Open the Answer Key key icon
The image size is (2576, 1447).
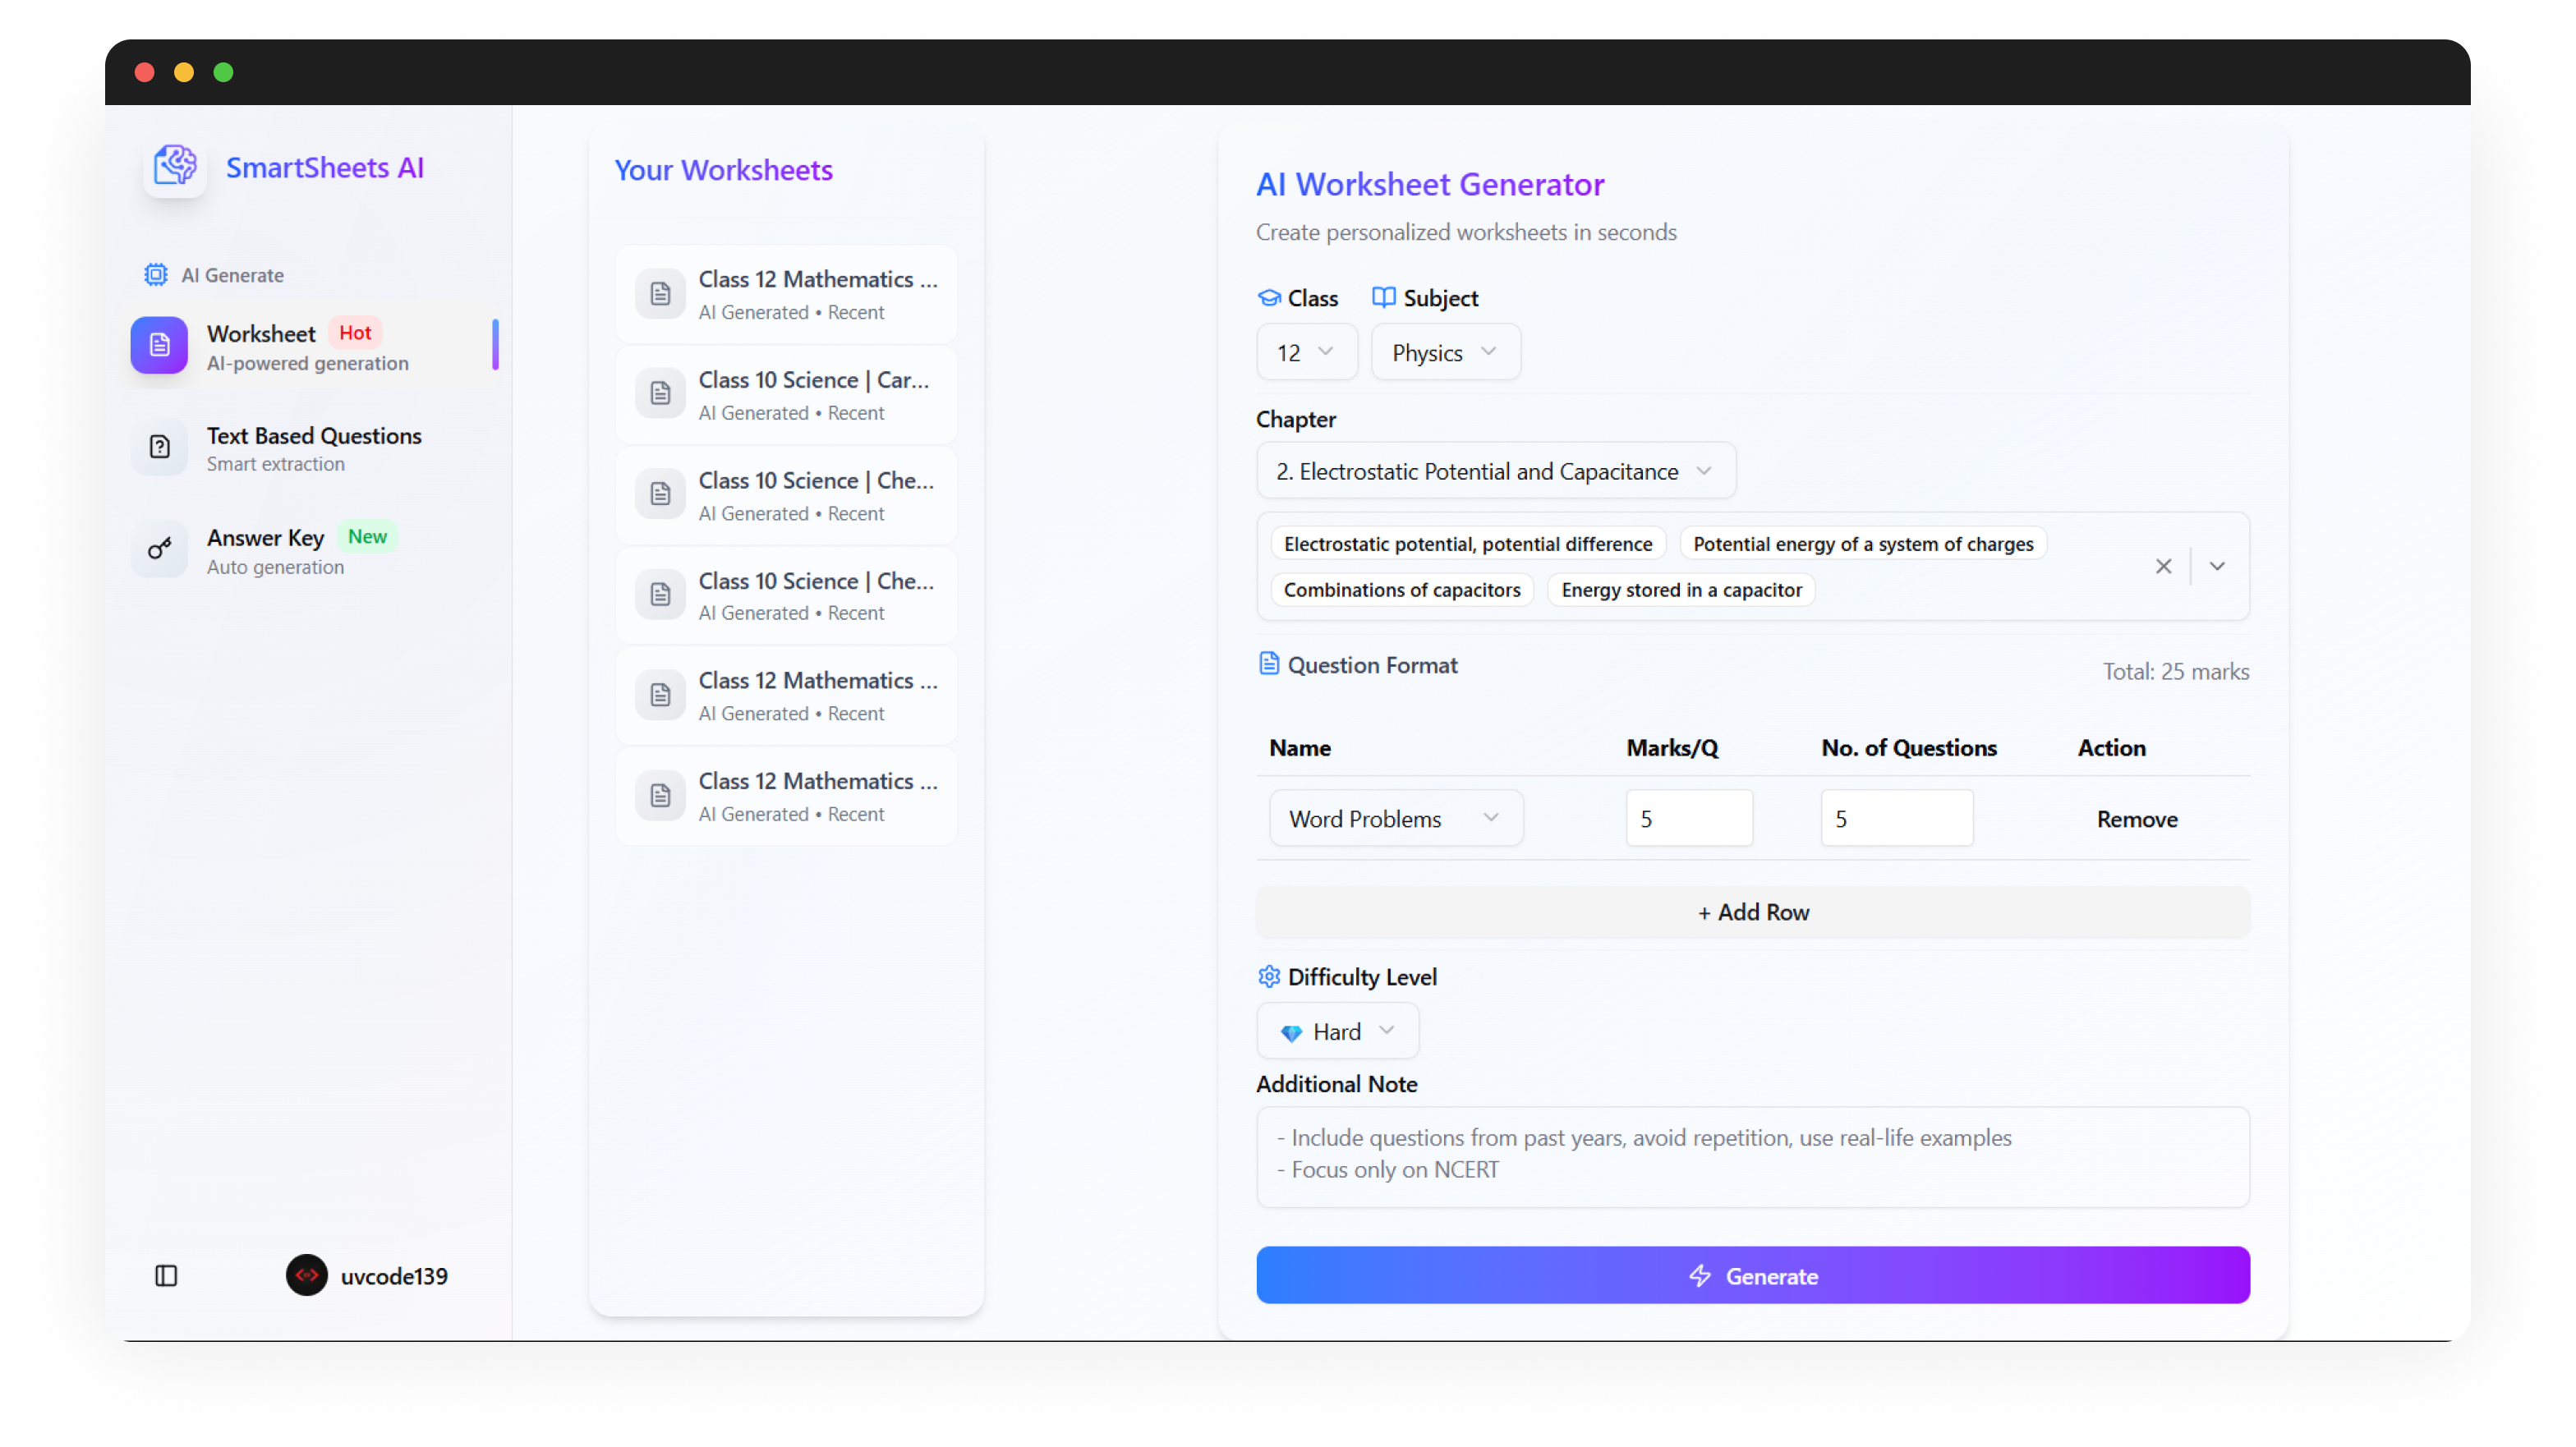coord(159,549)
